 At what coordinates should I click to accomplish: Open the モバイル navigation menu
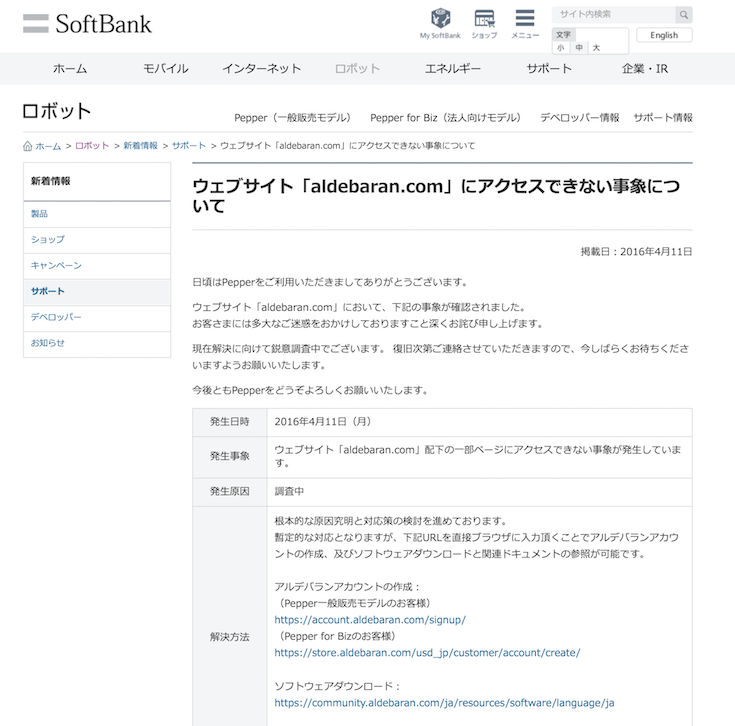click(165, 69)
